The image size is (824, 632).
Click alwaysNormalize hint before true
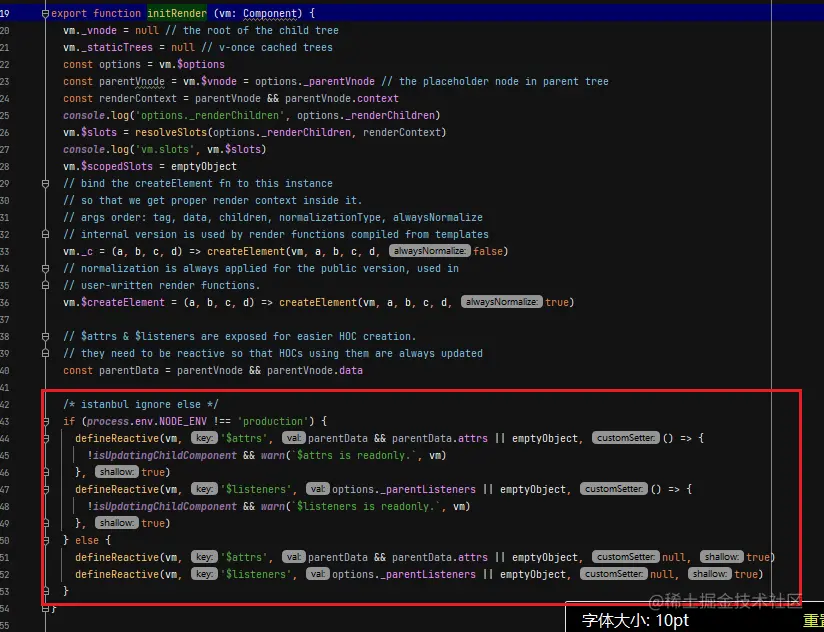(502, 302)
